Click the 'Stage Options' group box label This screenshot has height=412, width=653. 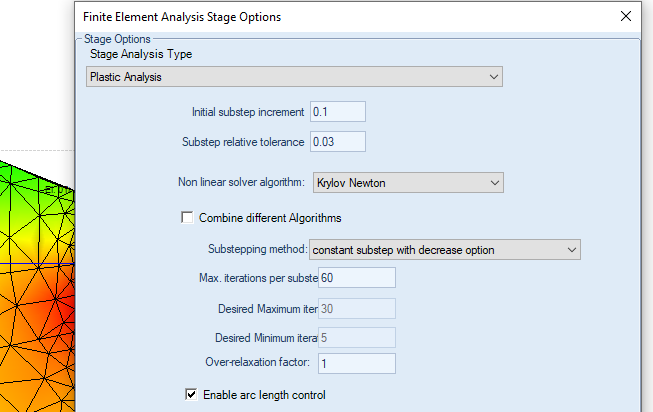pyautogui.click(x=117, y=39)
